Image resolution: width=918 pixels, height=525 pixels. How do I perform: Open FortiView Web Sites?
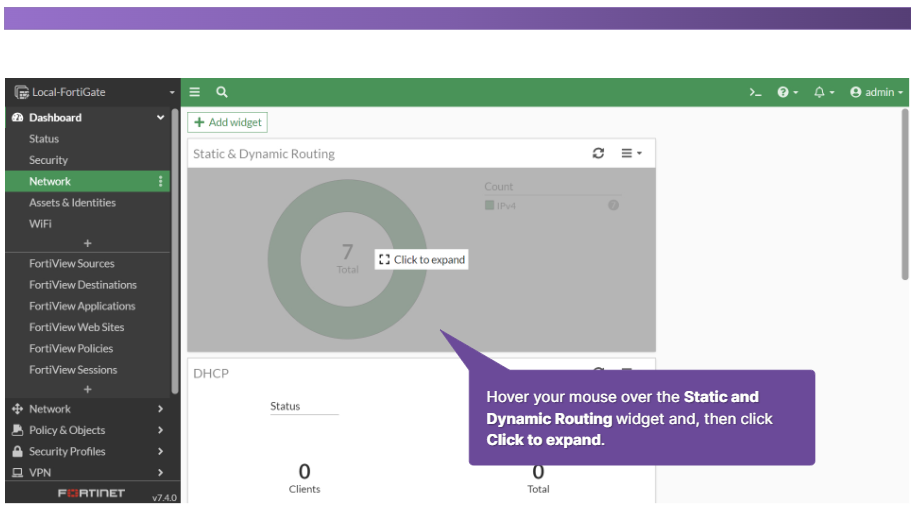(77, 327)
